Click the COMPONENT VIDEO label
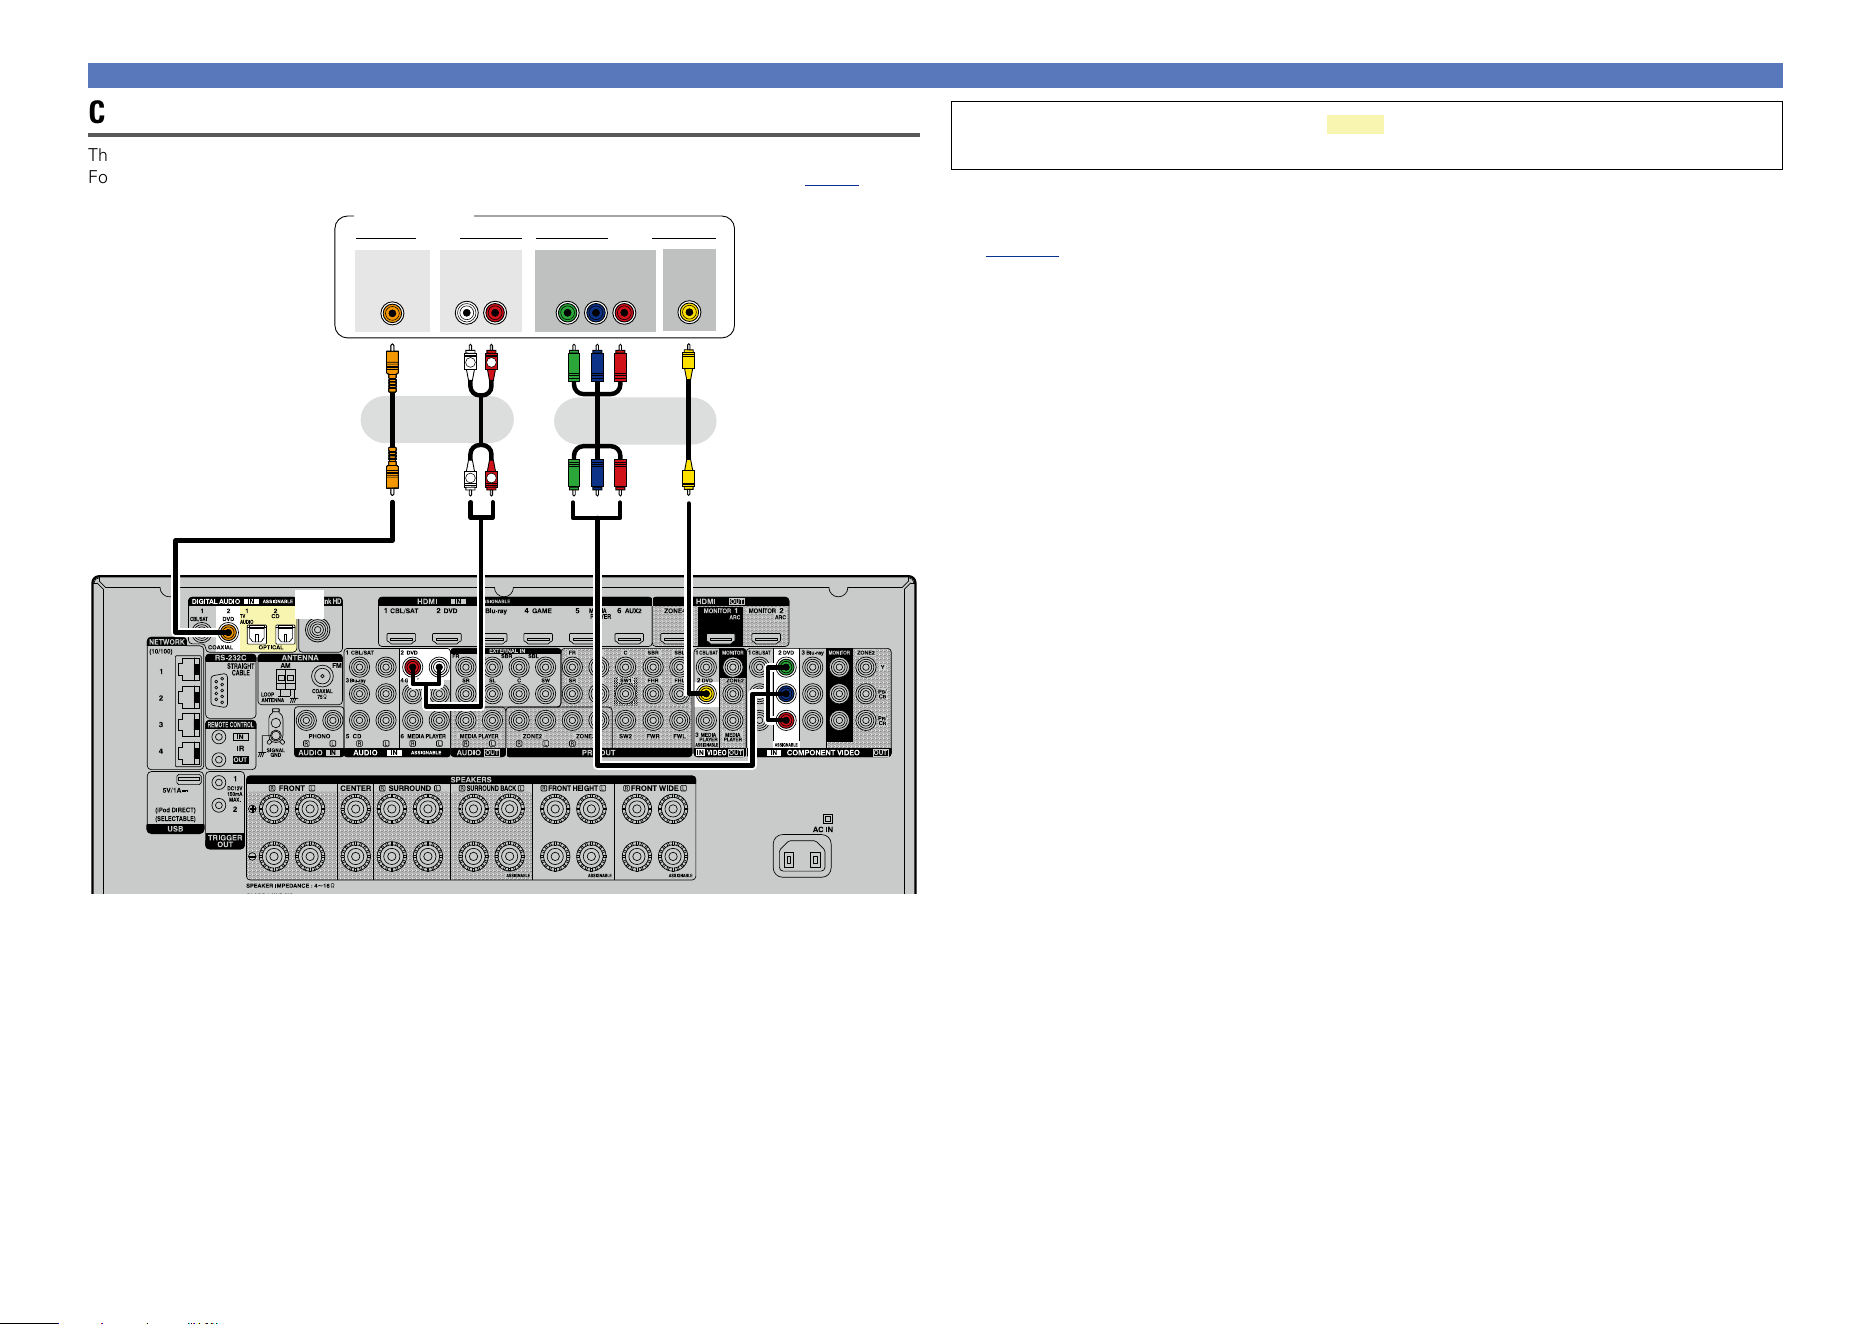 tap(823, 752)
